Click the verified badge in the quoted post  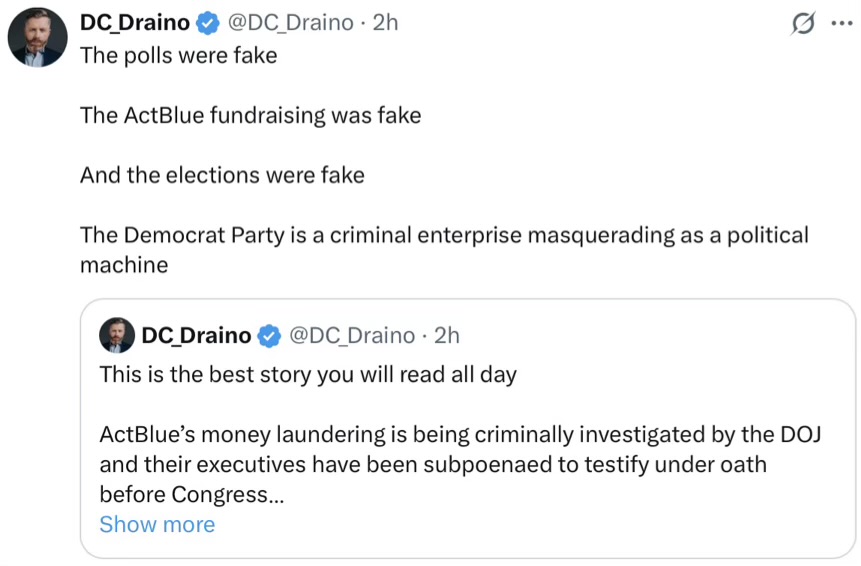pos(270,335)
